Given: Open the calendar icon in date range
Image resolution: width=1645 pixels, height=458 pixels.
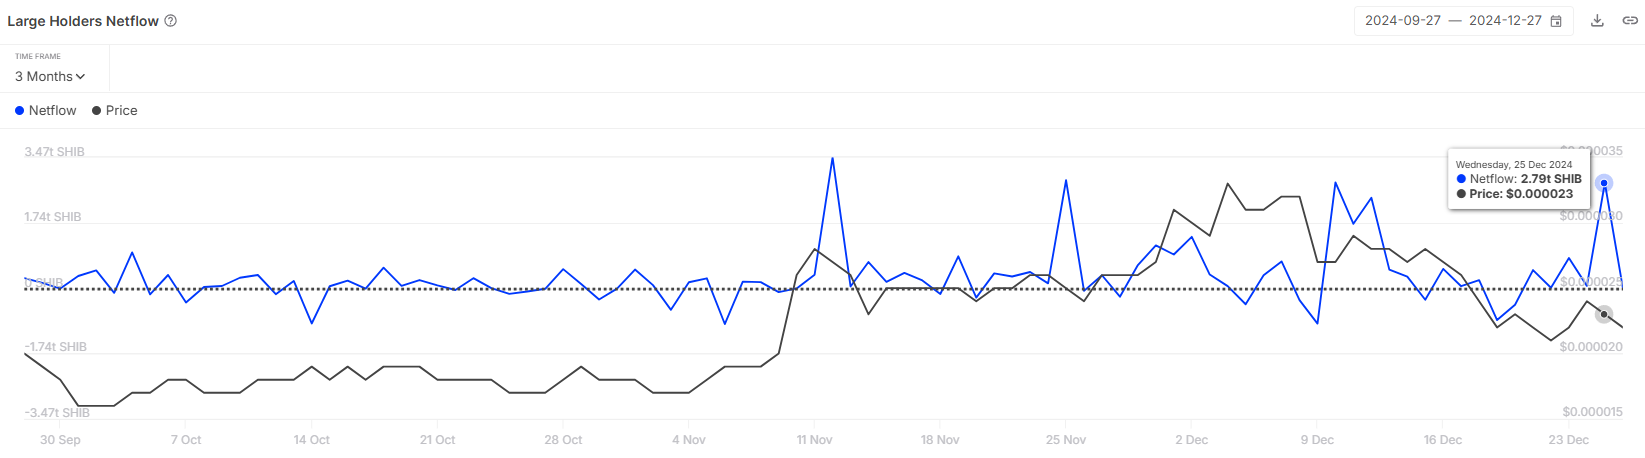Looking at the screenshot, I should 1556,21.
